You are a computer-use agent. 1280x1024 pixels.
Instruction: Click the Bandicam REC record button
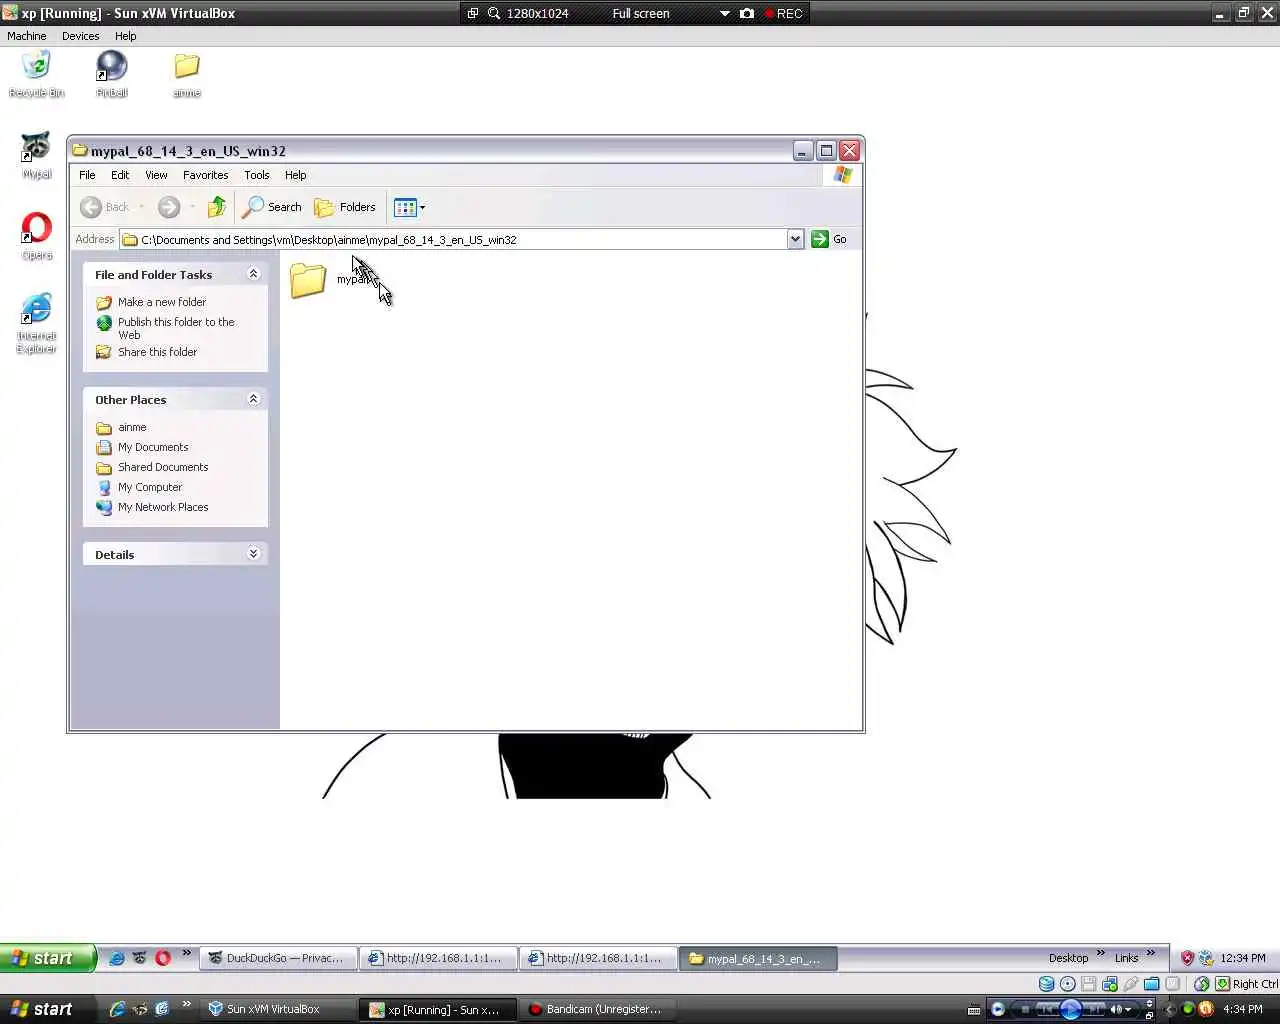(783, 13)
